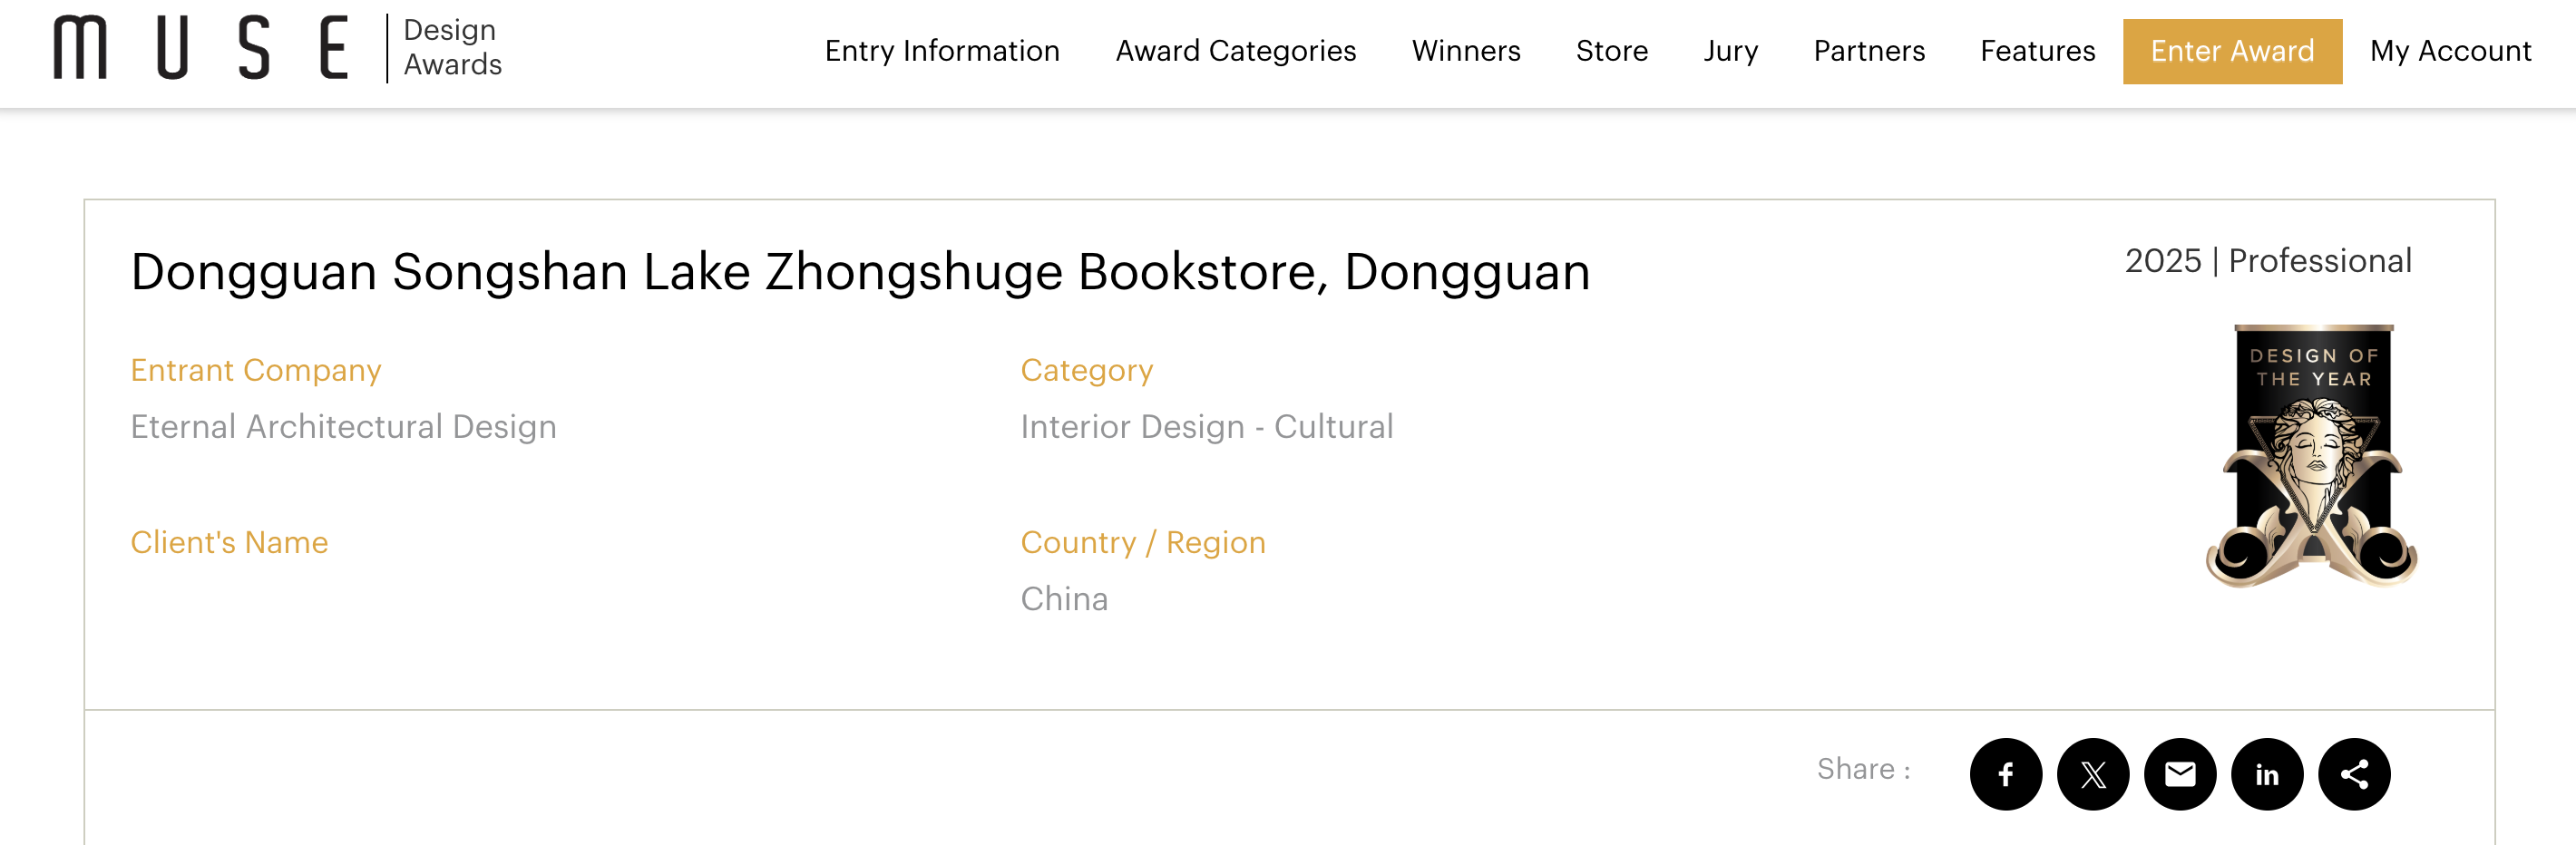Select Interior Design - Cultural text
The image size is (2576, 845).
[1206, 427]
